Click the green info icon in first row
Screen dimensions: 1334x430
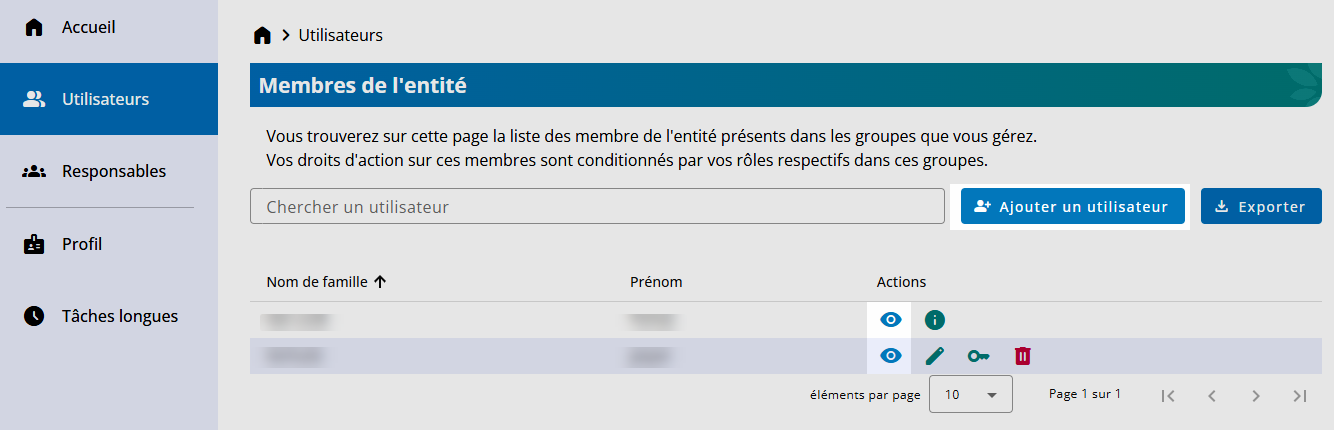pos(934,320)
